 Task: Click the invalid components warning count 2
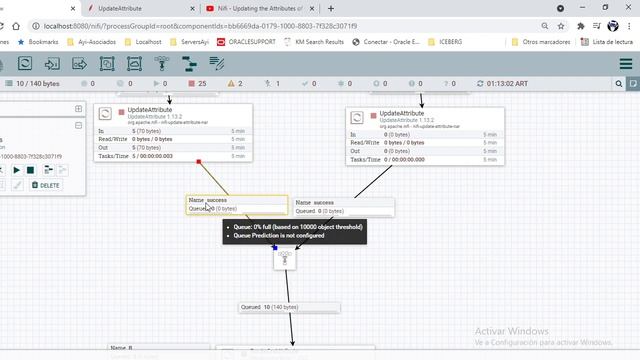[x=235, y=84]
